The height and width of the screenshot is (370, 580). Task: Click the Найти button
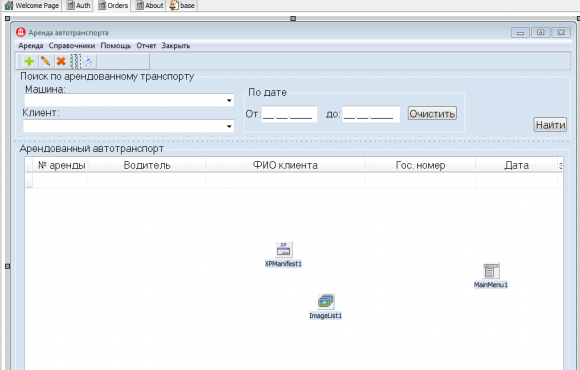pyautogui.click(x=550, y=125)
